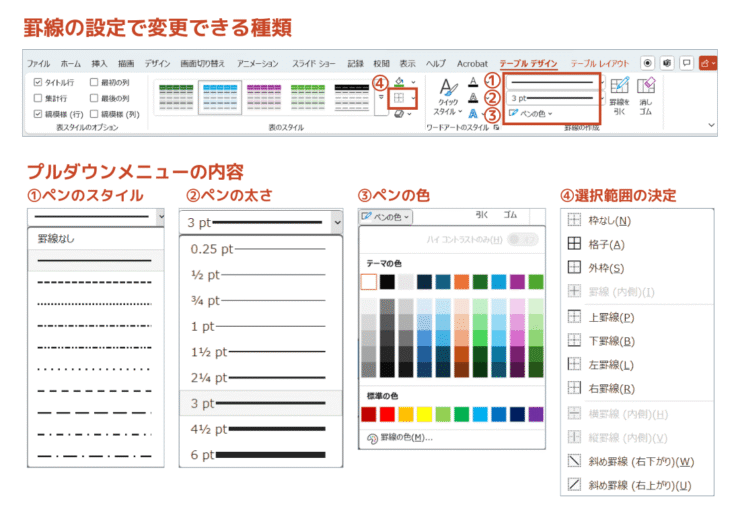Open ペンの色 dropdown in the ribbon

(x=530, y=114)
